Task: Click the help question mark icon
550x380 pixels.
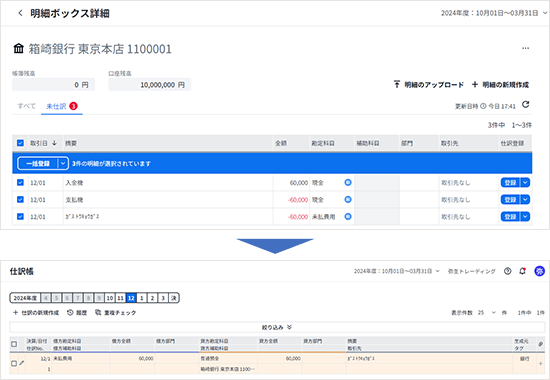Action: pos(507,271)
